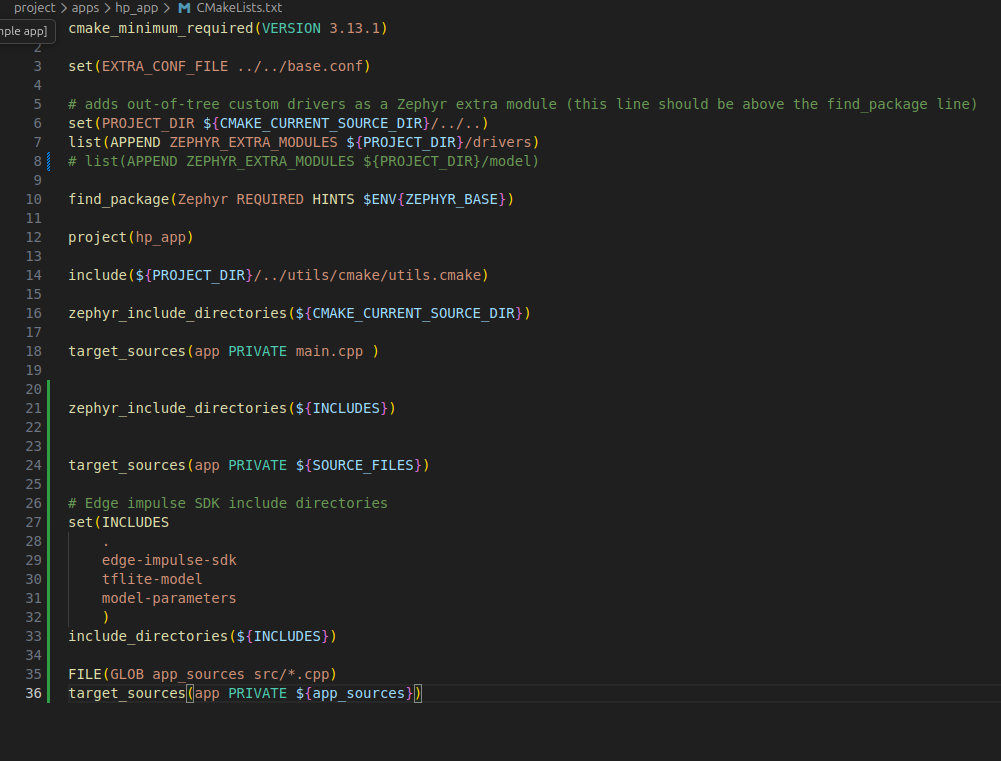Click the 'project(hp_app)' statement

point(130,237)
